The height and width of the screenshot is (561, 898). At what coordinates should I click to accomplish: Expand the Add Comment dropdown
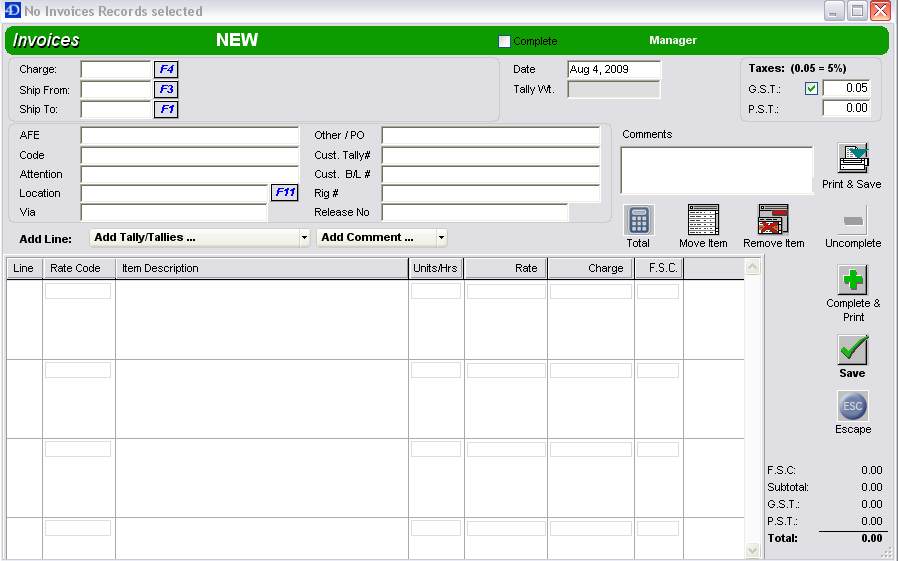point(382,238)
